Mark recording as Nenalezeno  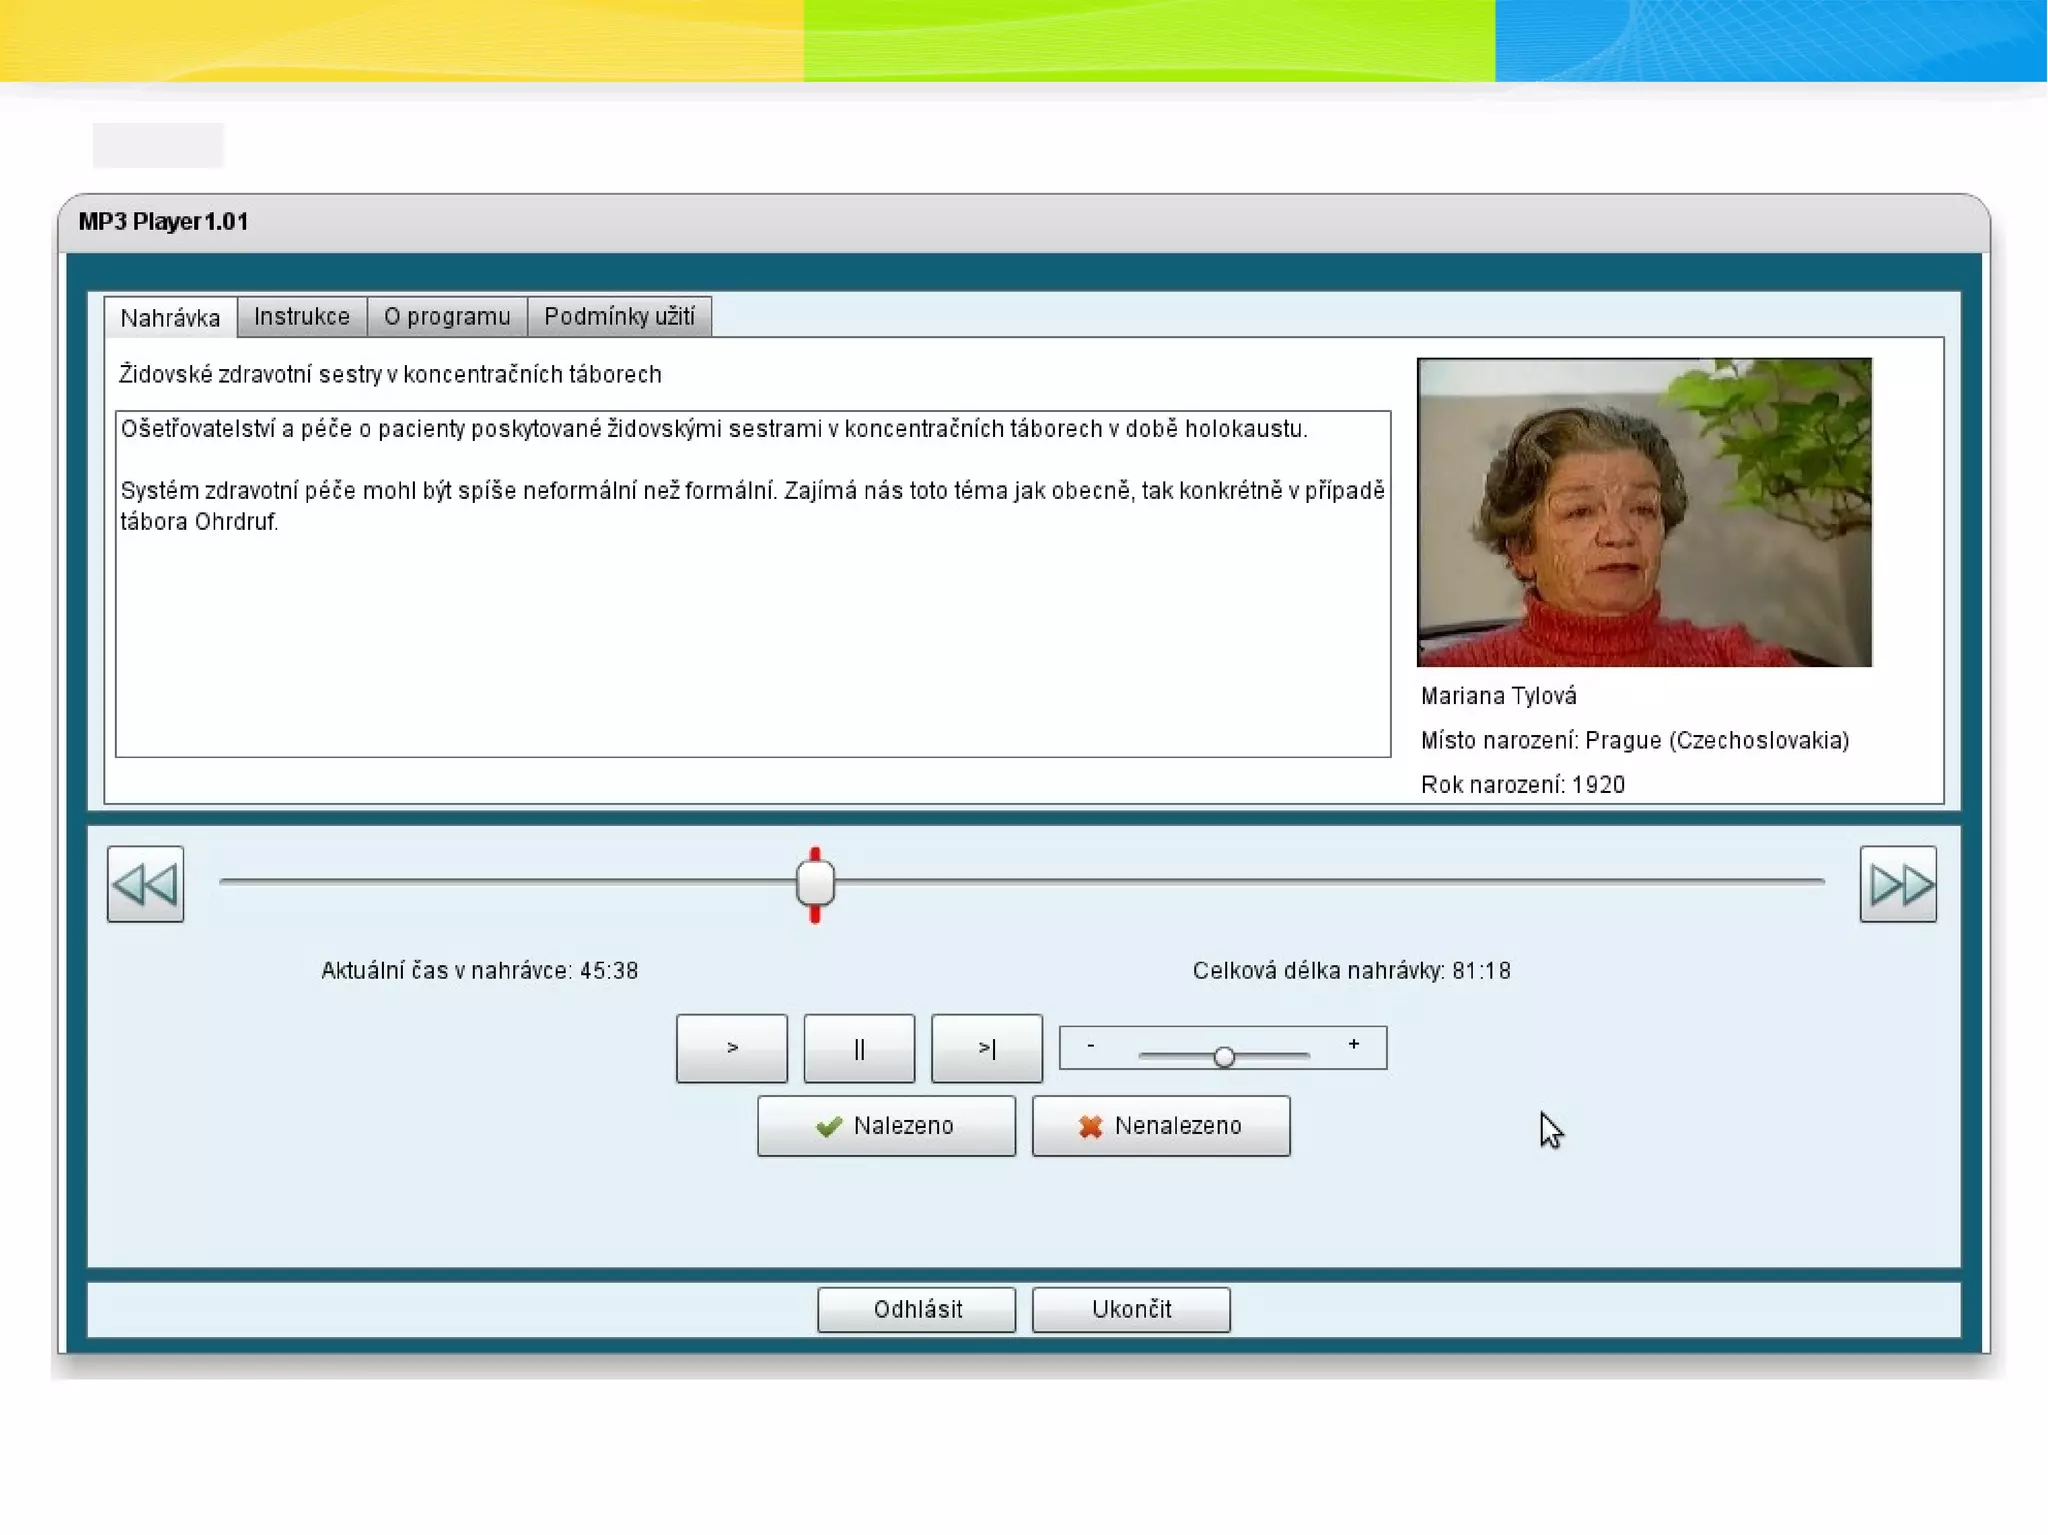(x=1160, y=1126)
